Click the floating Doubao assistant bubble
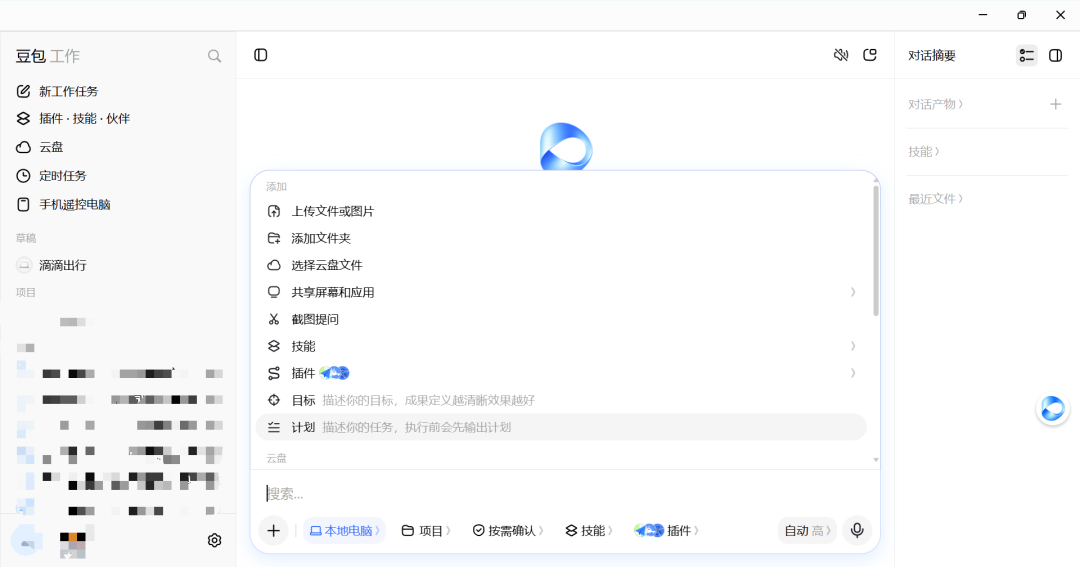Screen dimensions: 1080x567 coord(1052,409)
